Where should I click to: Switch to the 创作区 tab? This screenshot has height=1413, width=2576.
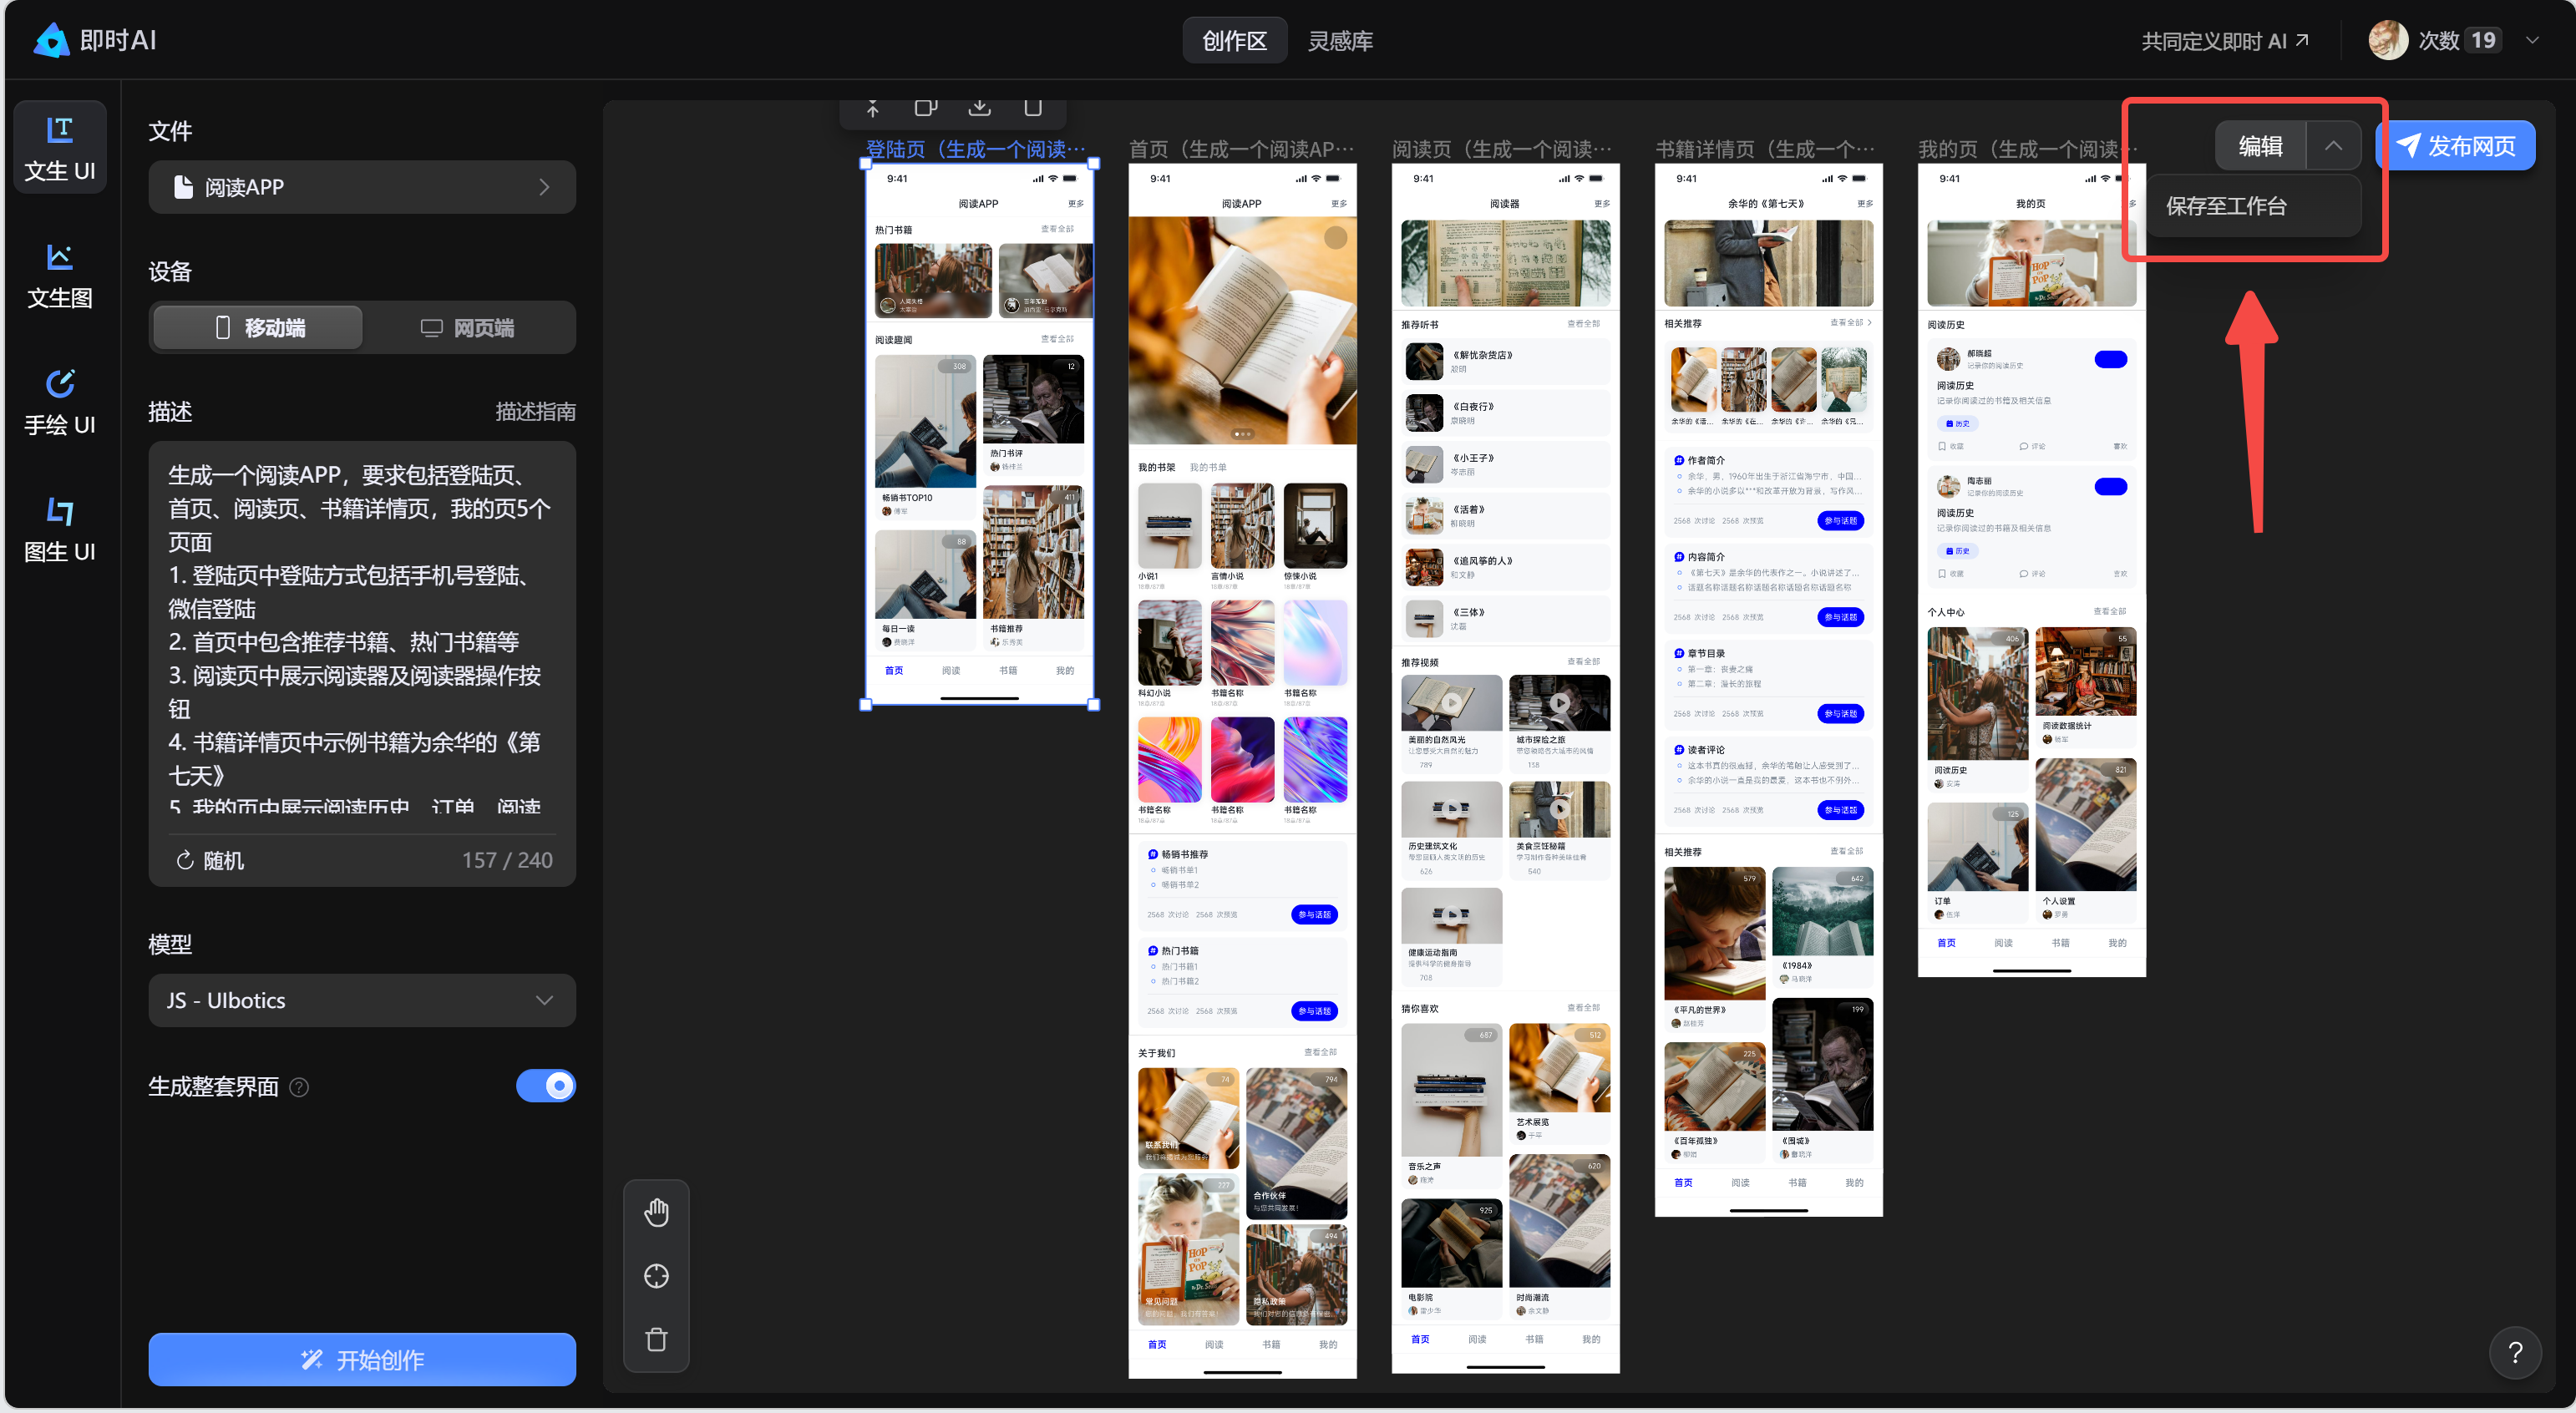(x=1234, y=41)
